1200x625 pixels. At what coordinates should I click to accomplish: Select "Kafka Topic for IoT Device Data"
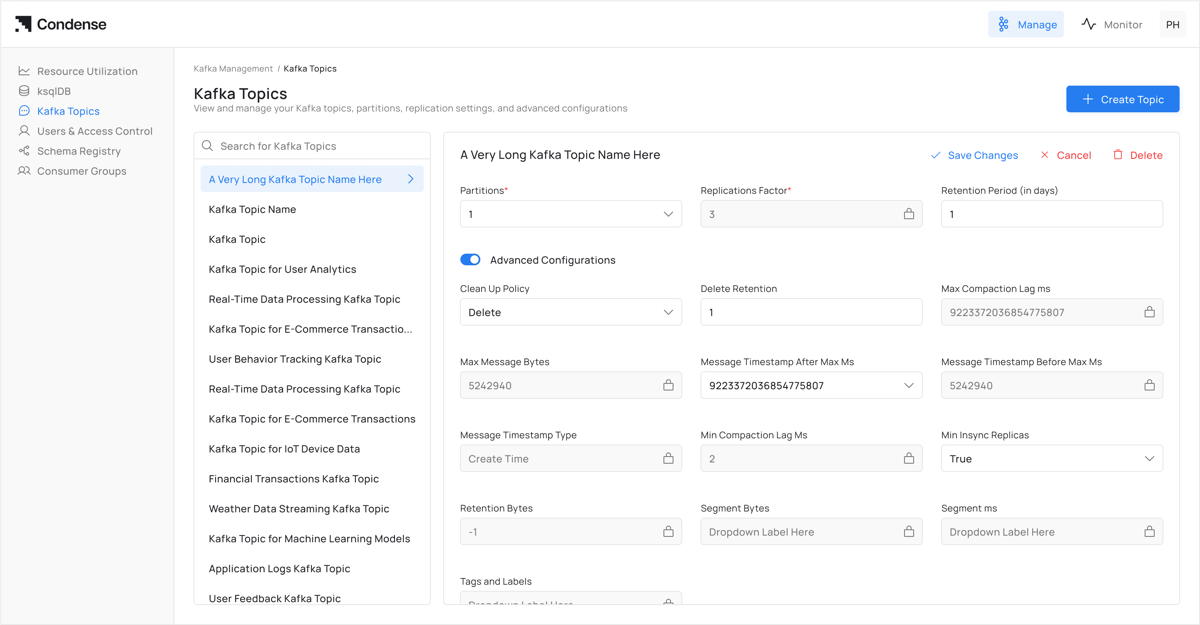click(x=312, y=449)
